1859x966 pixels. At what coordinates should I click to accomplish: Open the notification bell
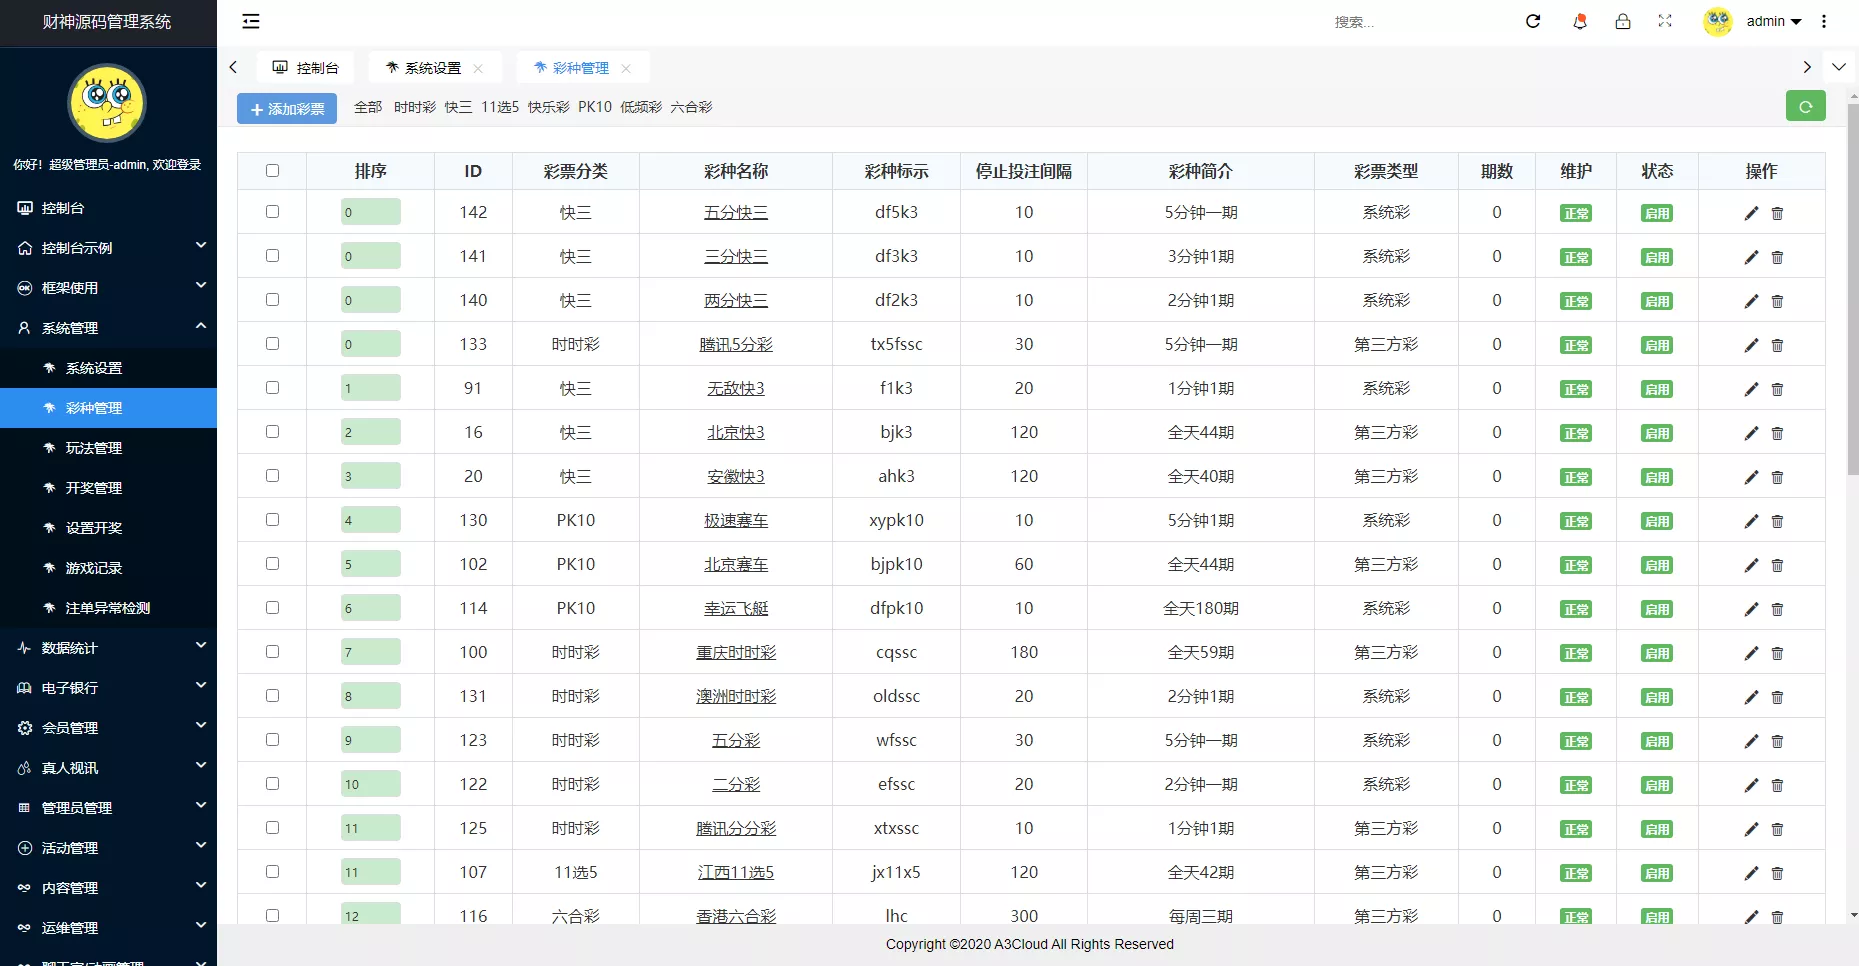[x=1580, y=21]
